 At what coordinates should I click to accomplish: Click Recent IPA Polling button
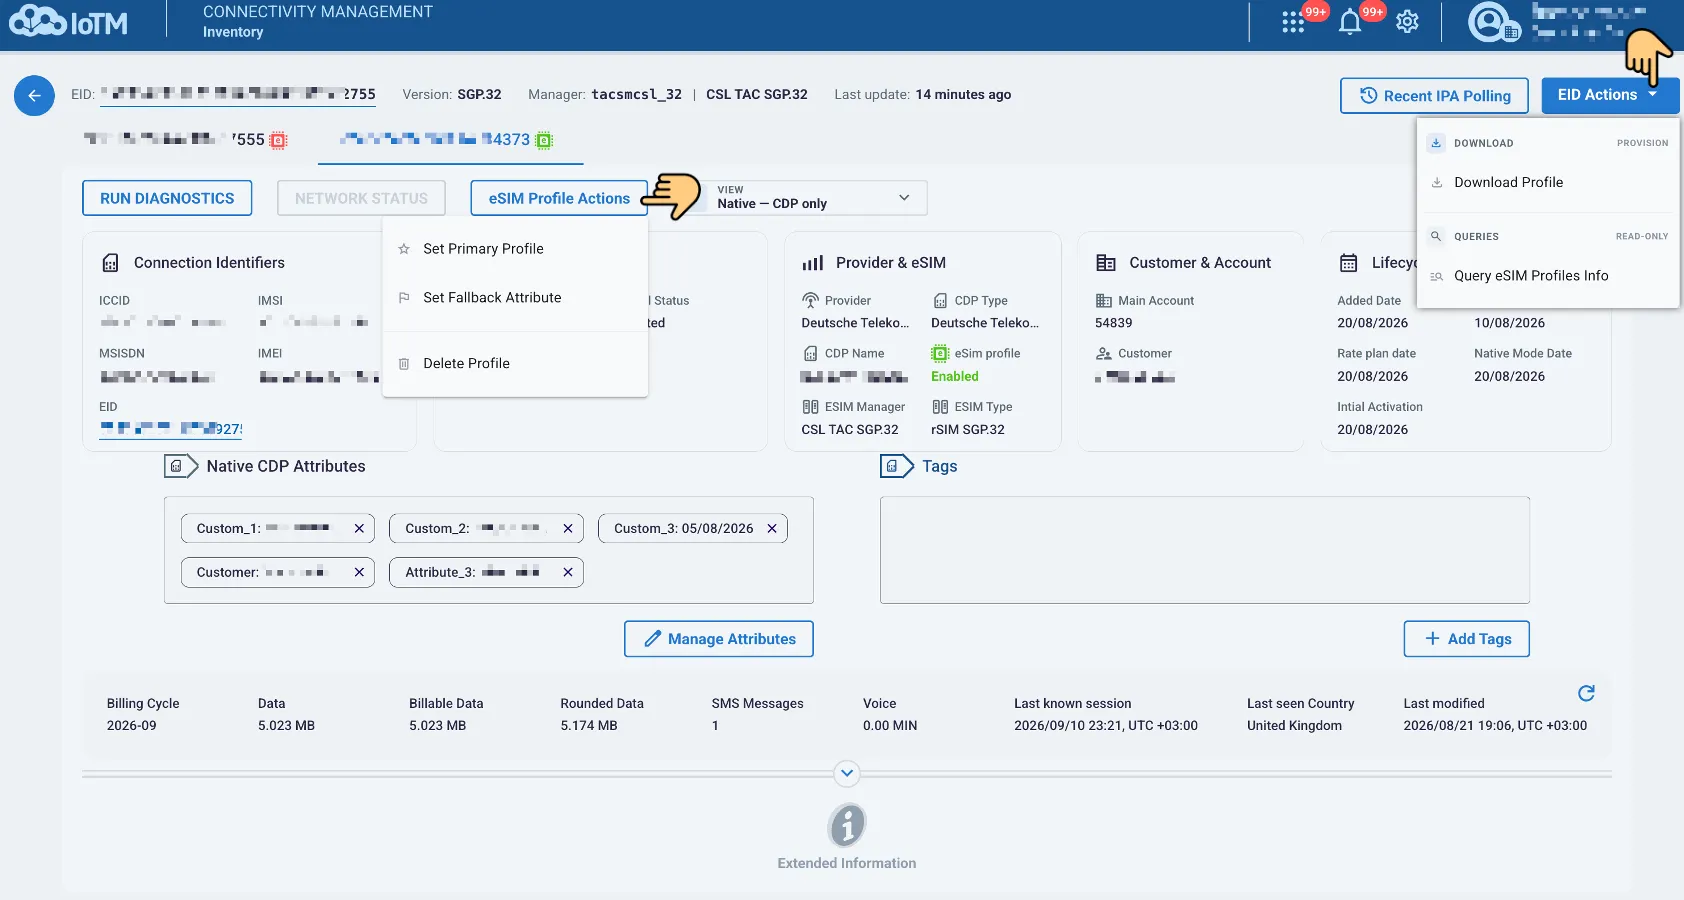coord(1434,96)
